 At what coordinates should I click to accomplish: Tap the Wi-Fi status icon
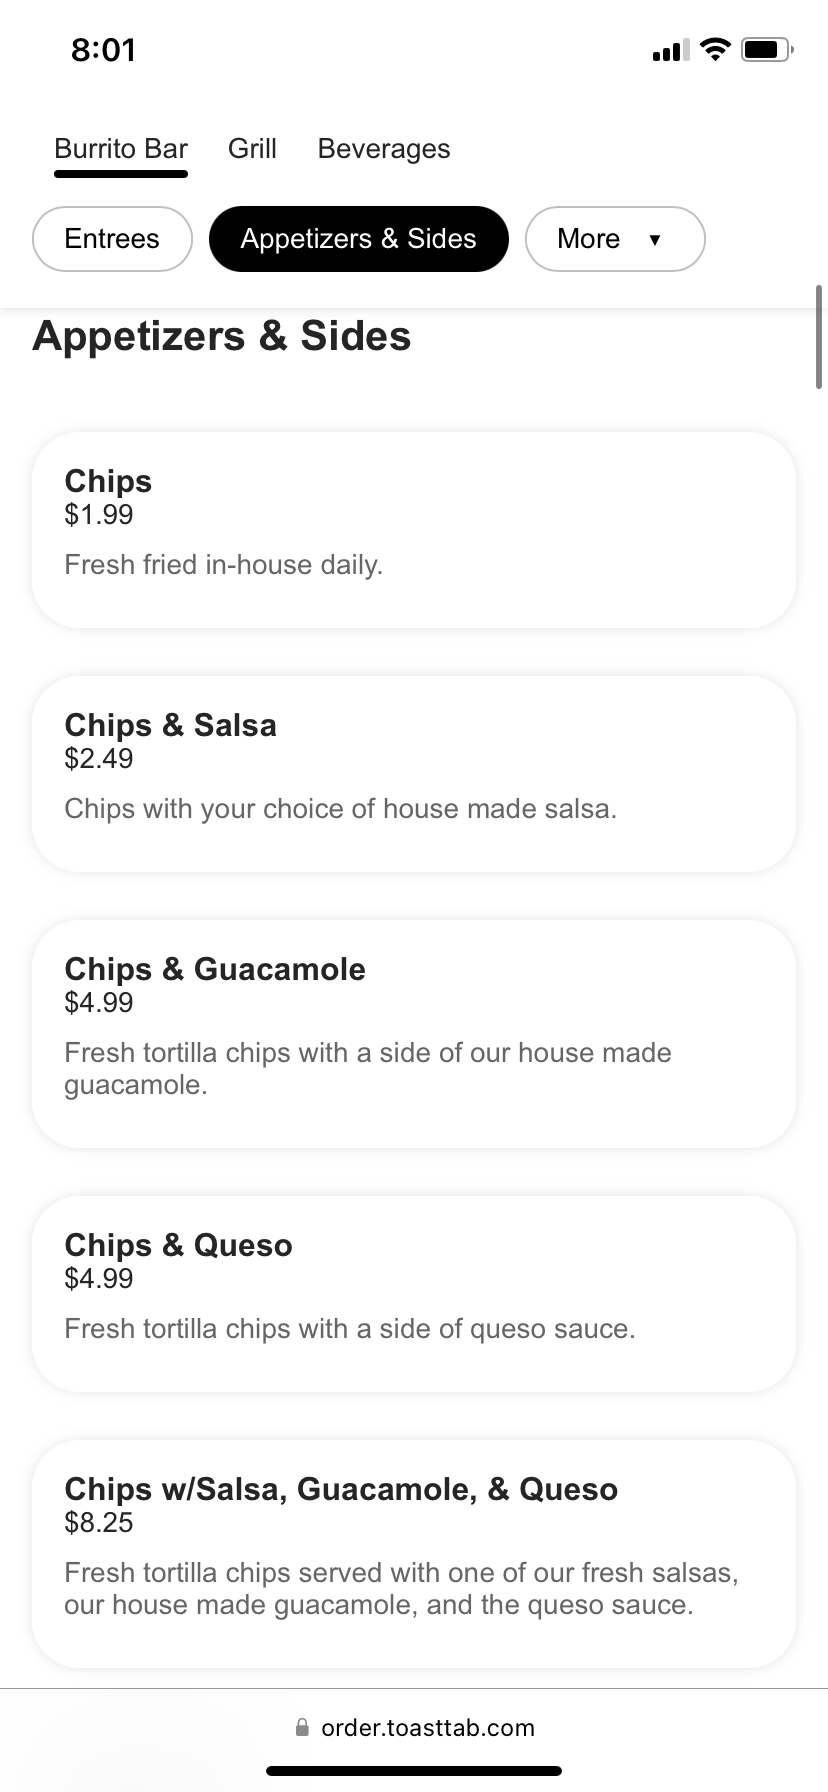715,50
